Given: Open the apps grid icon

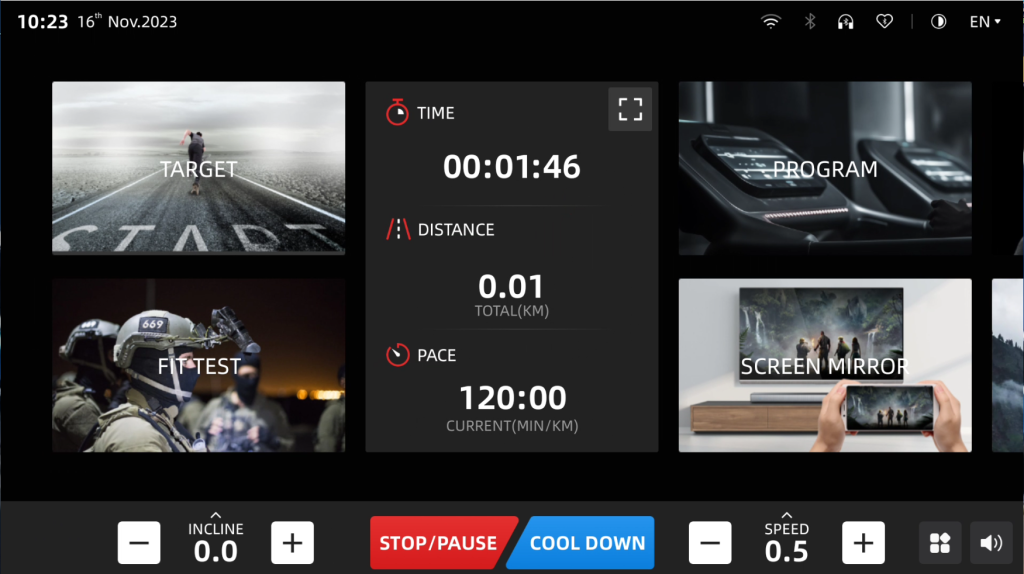Looking at the screenshot, I should pos(940,543).
